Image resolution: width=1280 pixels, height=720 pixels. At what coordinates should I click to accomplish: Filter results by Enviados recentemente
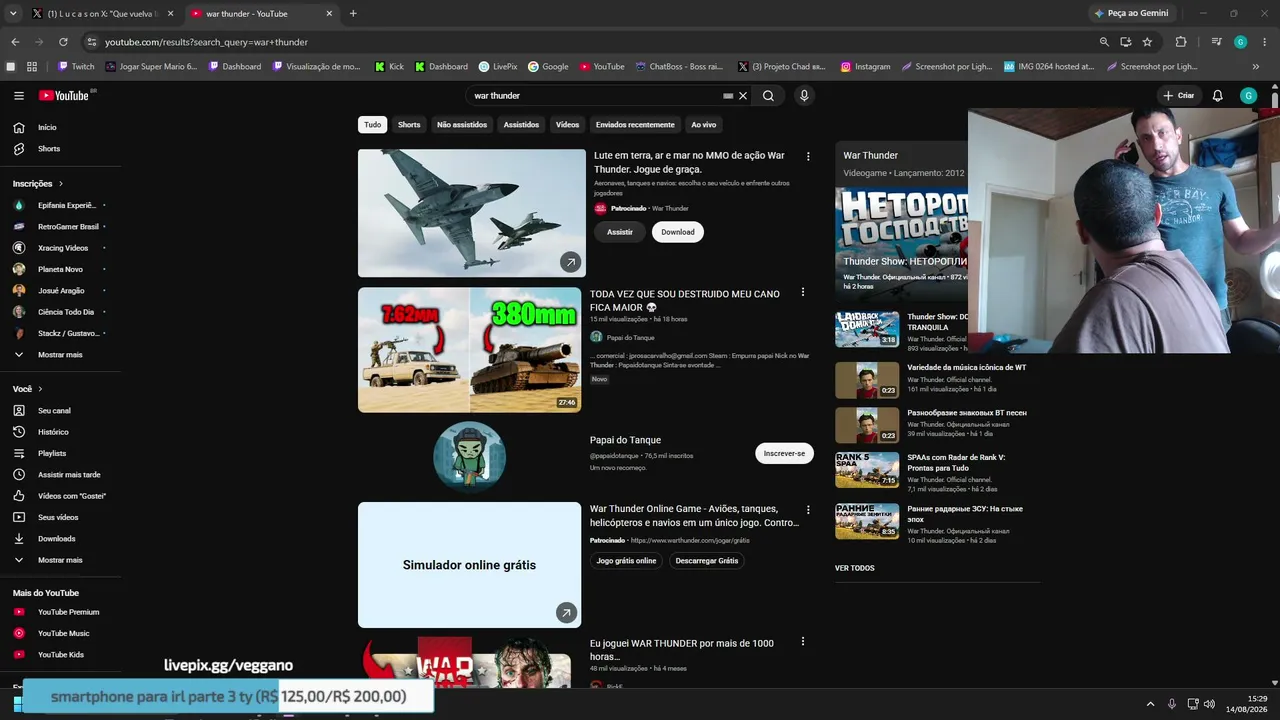[635, 125]
